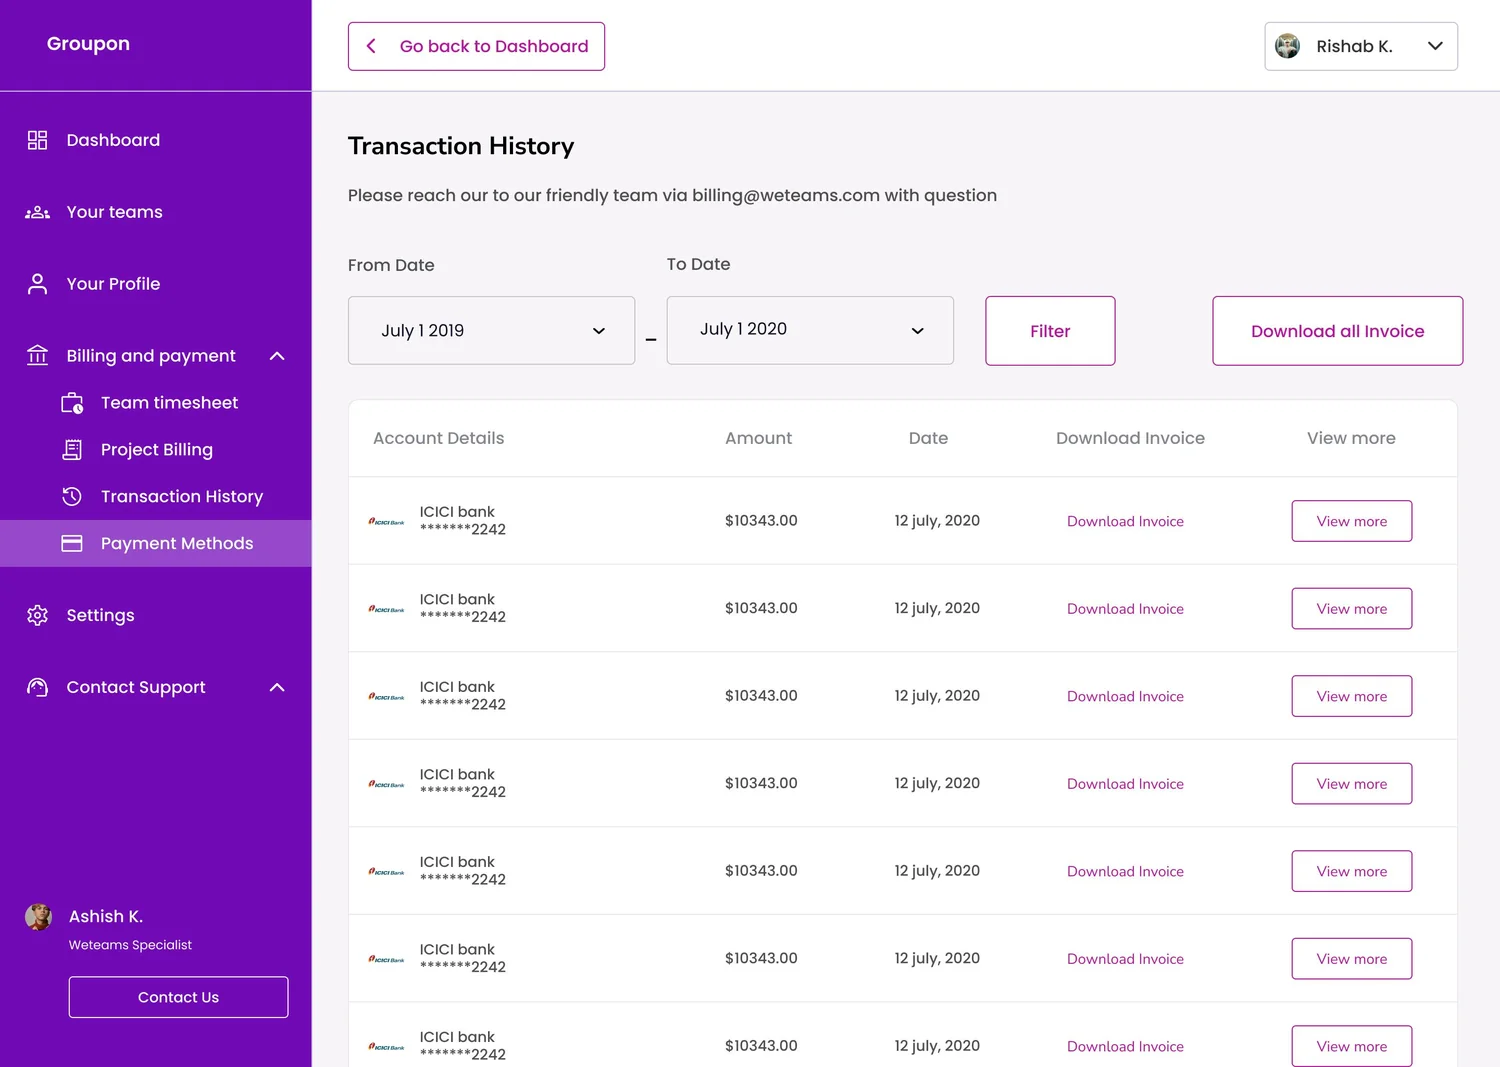The width and height of the screenshot is (1500, 1067).
Task: Click the To Date label
Action: pyautogui.click(x=698, y=264)
